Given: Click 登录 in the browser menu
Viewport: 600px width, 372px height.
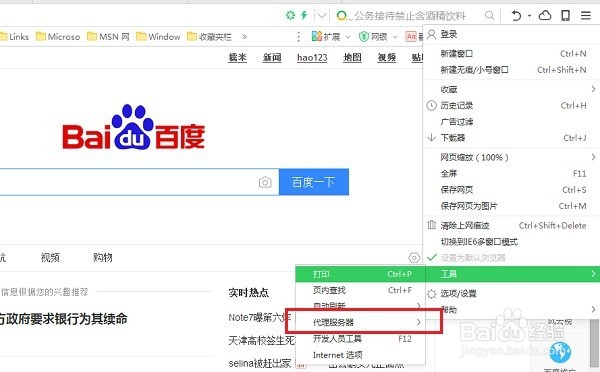Looking at the screenshot, I should pyautogui.click(x=511, y=34).
